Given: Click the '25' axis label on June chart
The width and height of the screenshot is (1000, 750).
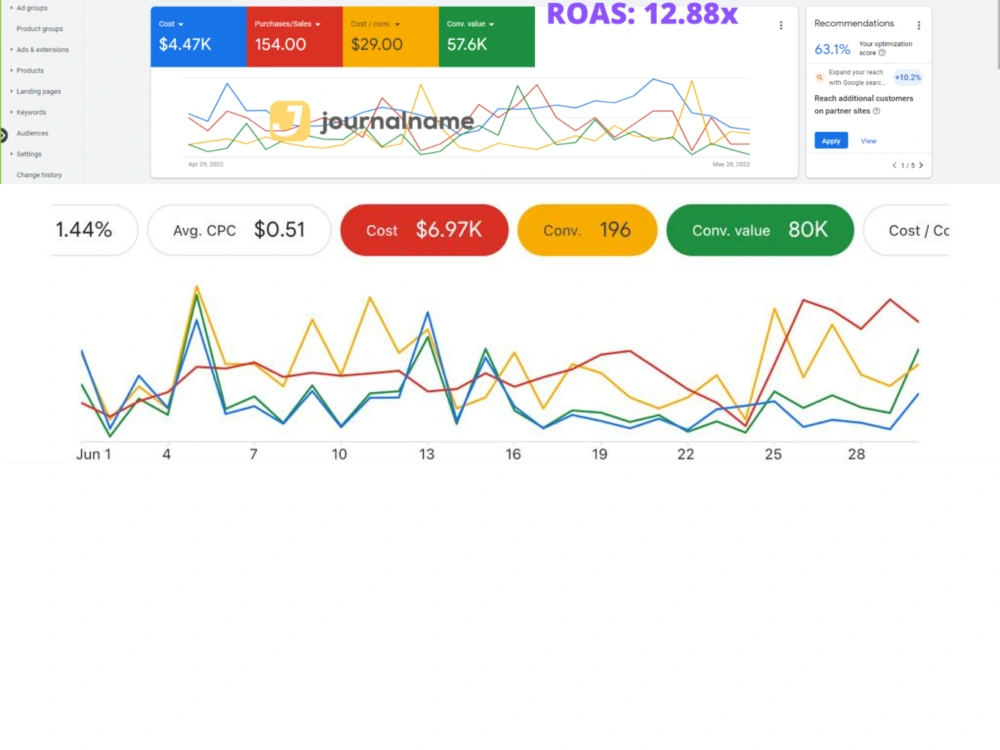Looking at the screenshot, I should click(773, 454).
